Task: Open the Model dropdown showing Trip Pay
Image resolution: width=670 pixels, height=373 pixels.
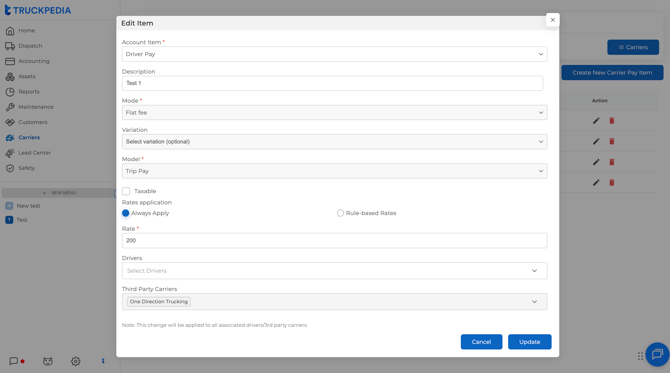Action: (334, 171)
